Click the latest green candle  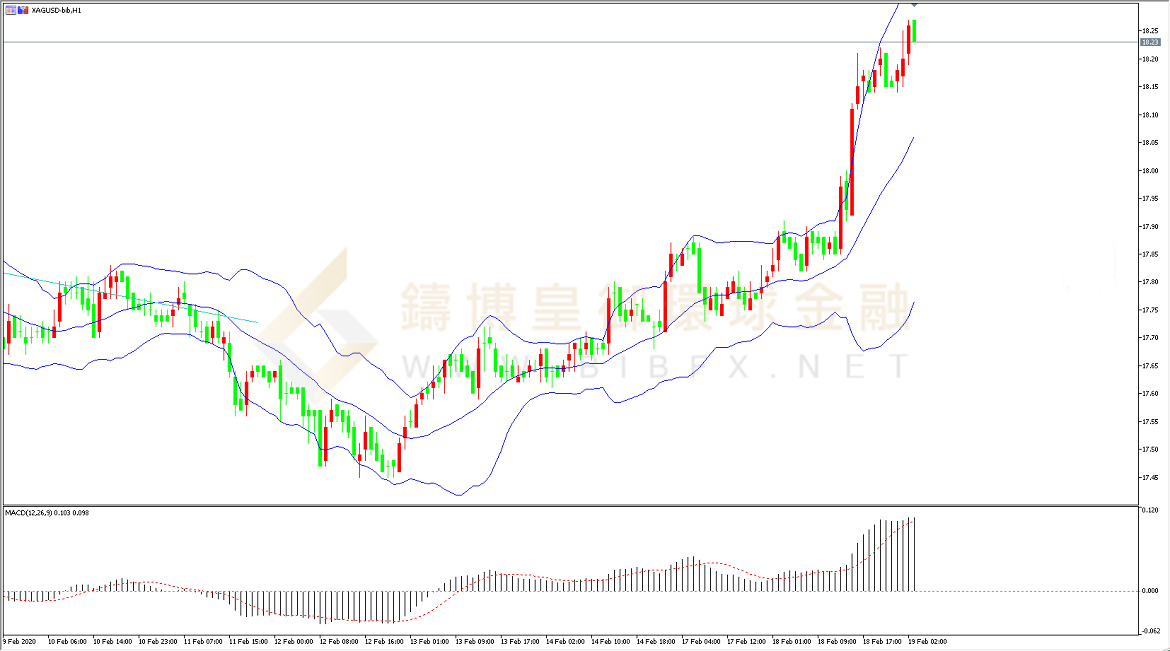pos(914,30)
